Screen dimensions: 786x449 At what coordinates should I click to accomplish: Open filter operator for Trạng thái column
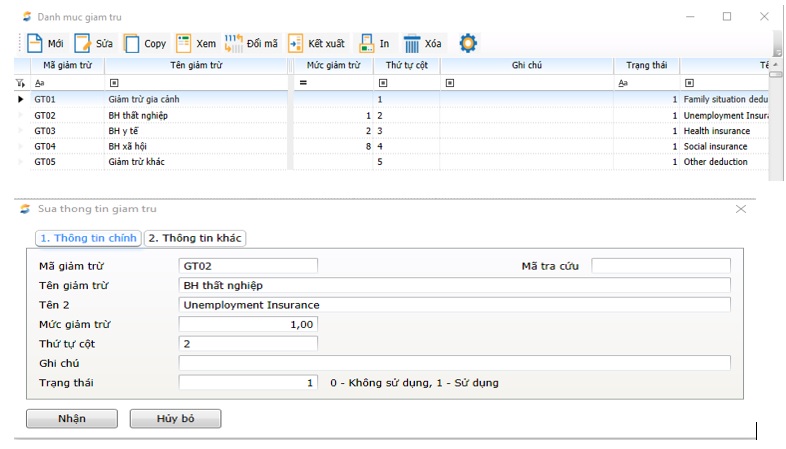[x=623, y=83]
